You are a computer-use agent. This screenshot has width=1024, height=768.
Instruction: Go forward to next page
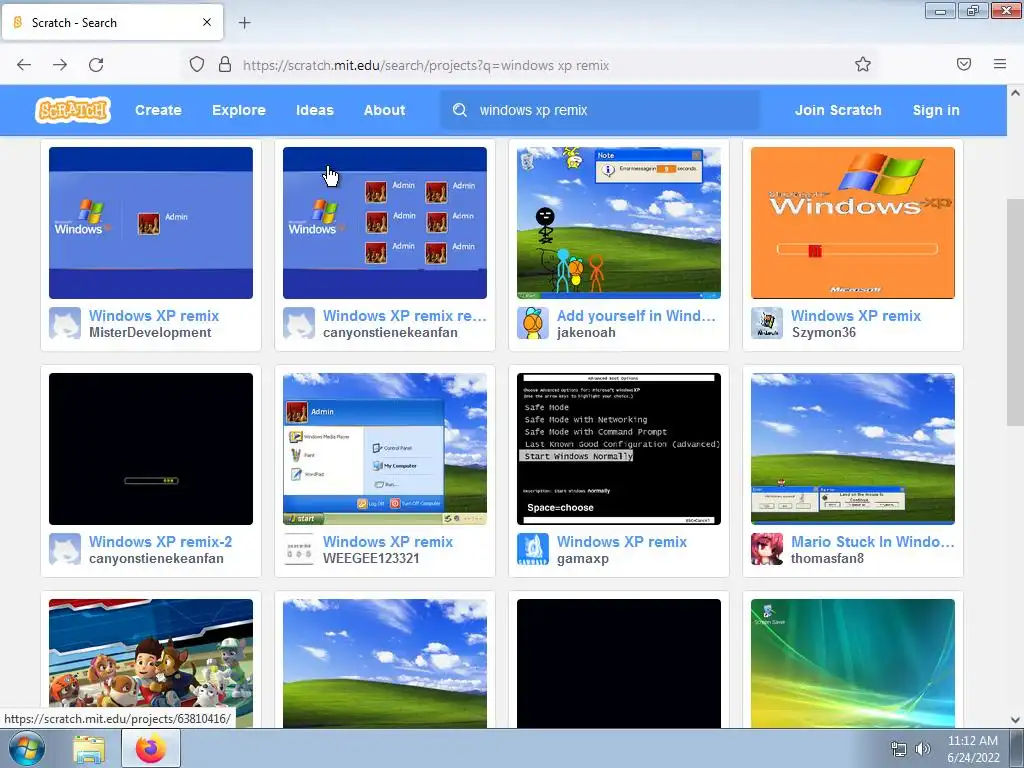pos(60,65)
